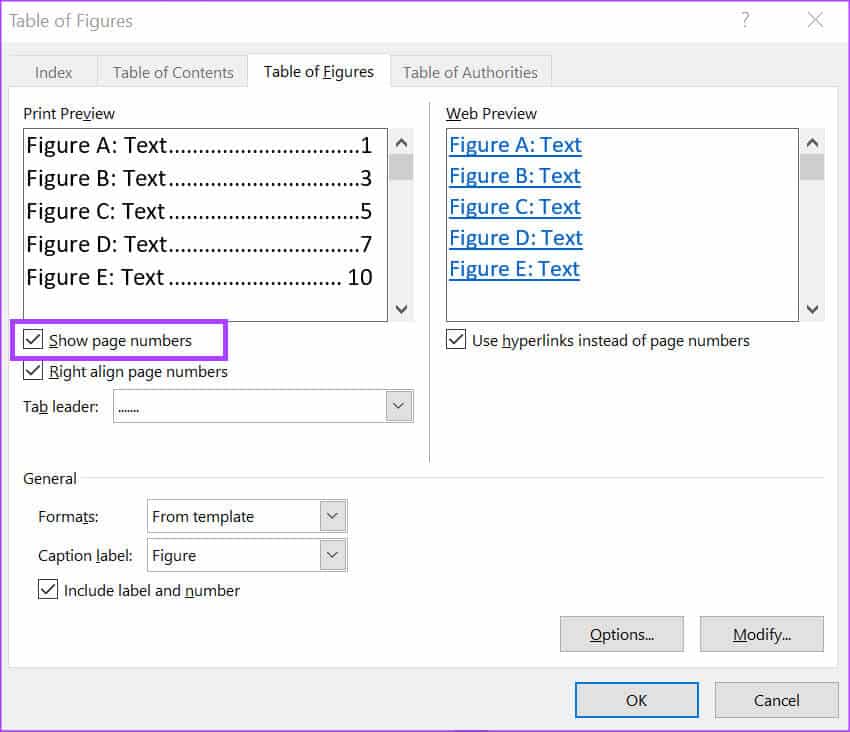Toggle Include label and number checkbox
850x732 pixels.
(x=47, y=590)
